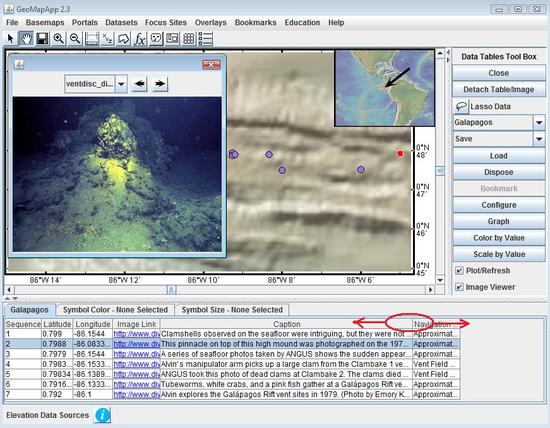Open the Education menu
The height and width of the screenshot is (428, 550).
pyautogui.click(x=302, y=22)
